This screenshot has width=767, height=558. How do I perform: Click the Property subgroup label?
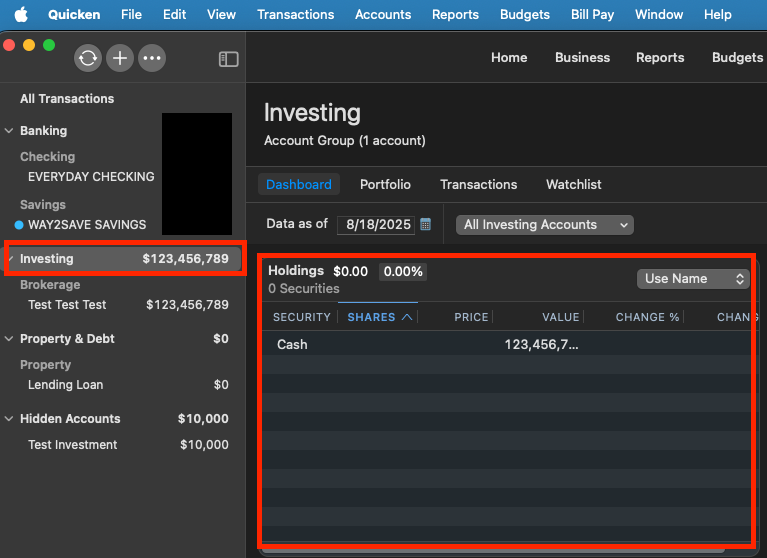point(45,365)
